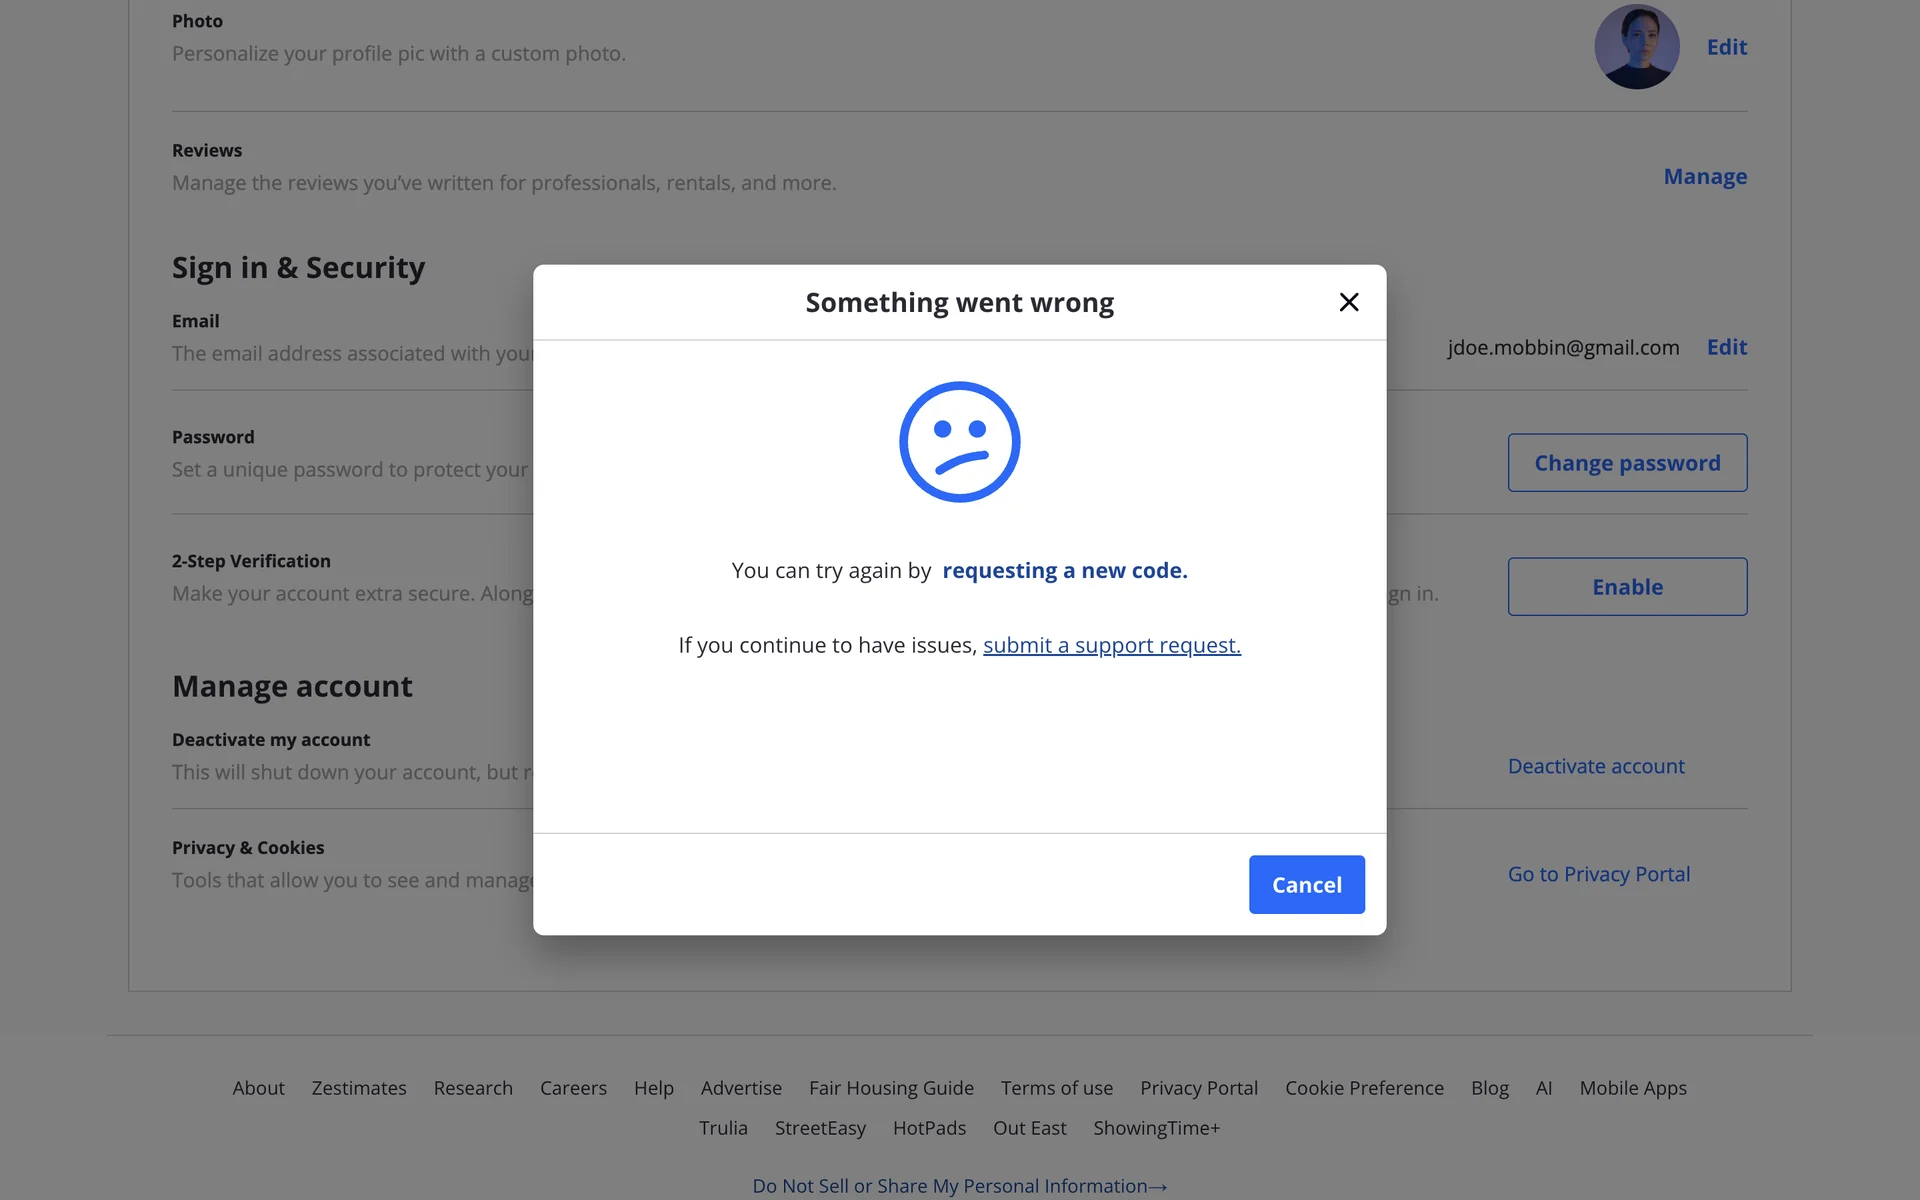Click Terms of use in footer
Viewport: 1920px width, 1200px height.
click(1056, 1088)
